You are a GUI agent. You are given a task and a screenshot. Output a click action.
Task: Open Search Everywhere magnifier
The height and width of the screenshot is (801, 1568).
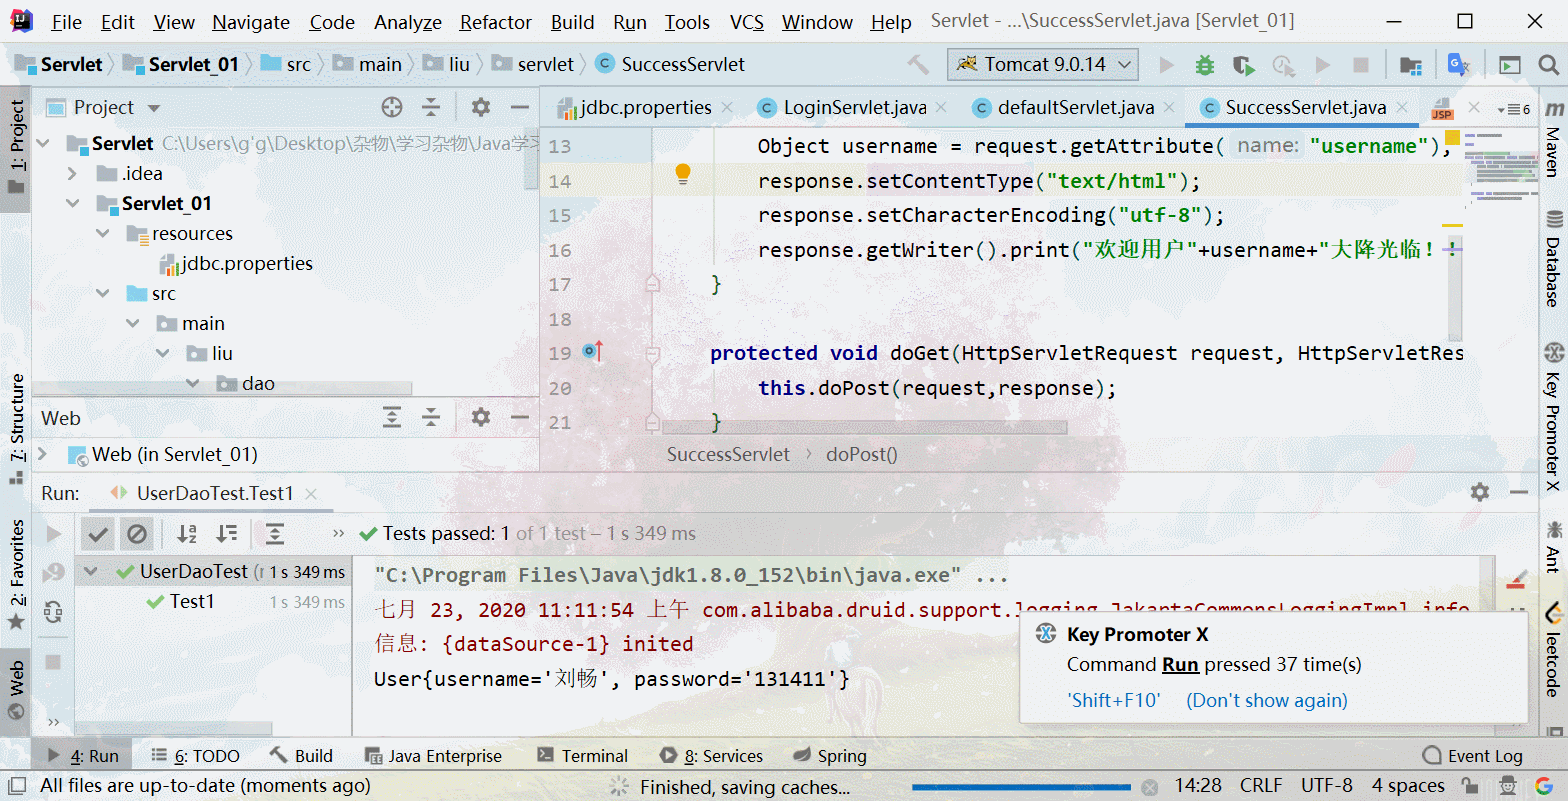(1548, 65)
